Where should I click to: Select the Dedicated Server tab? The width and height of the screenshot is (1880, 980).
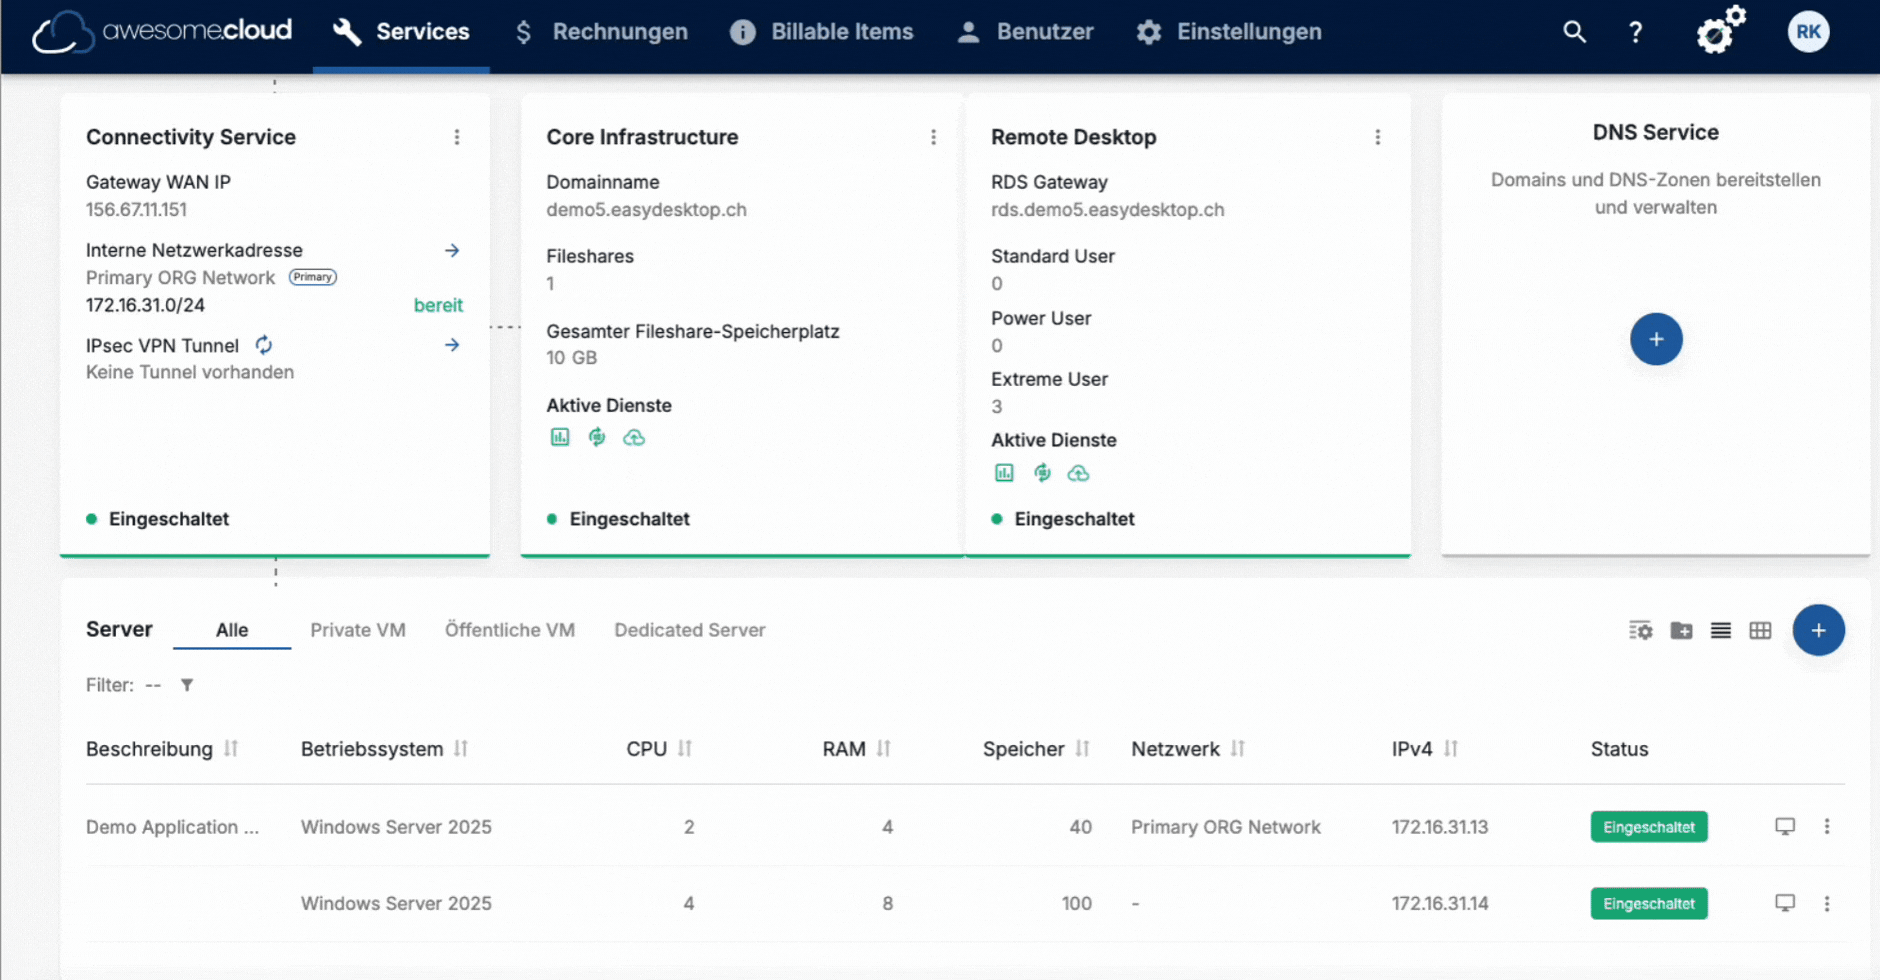tap(690, 630)
